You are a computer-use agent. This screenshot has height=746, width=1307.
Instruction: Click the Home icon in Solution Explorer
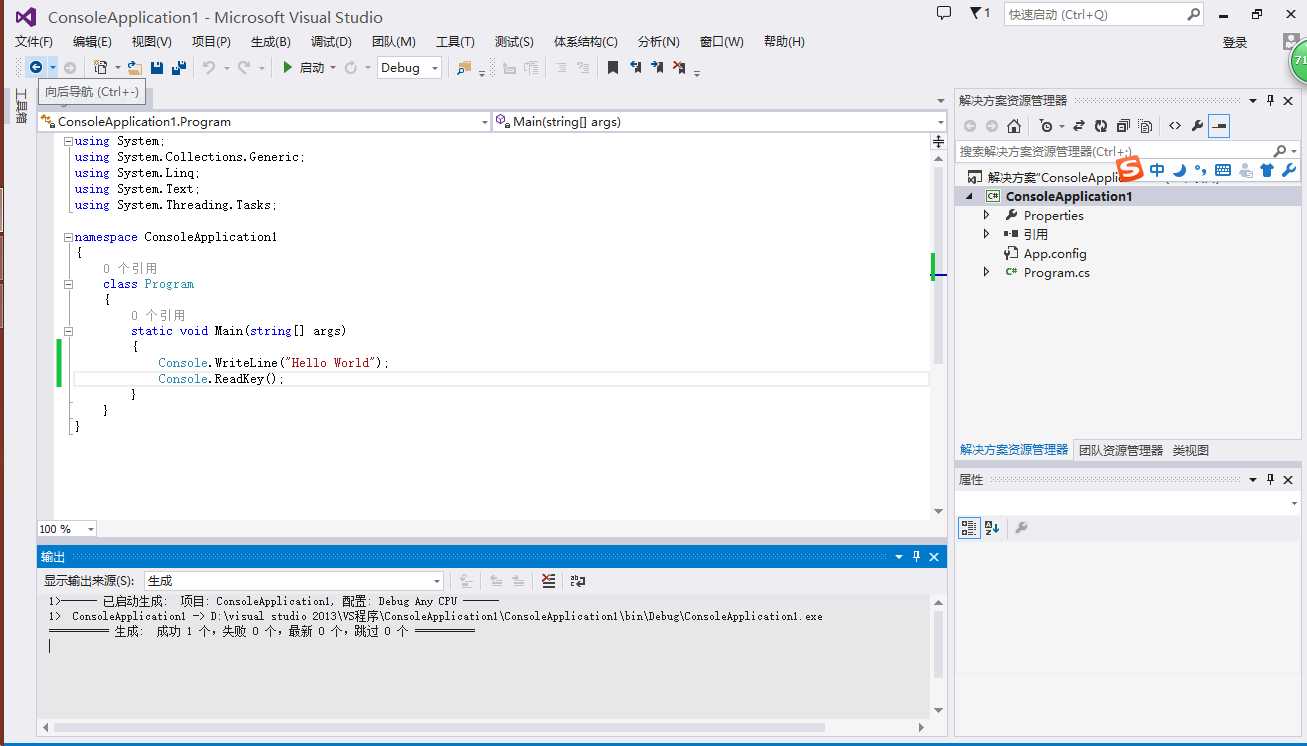point(1014,126)
